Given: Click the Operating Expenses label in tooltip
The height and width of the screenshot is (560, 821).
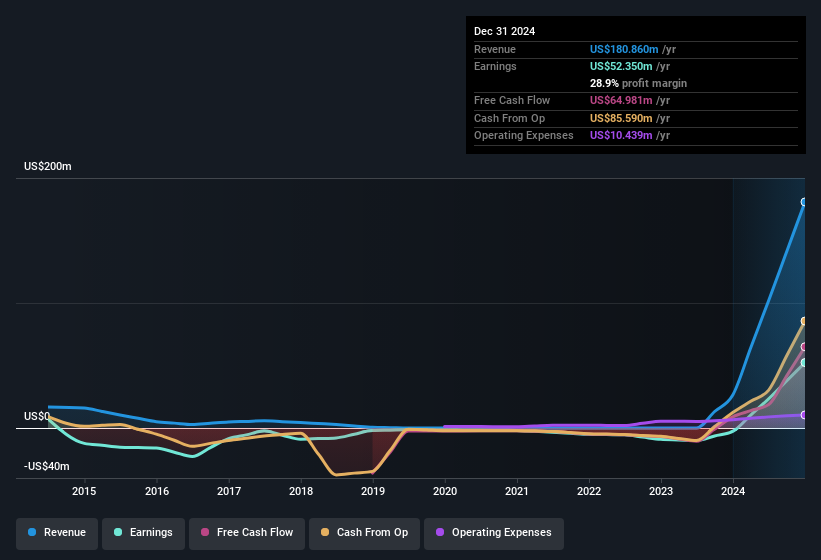Looking at the screenshot, I should point(524,136).
